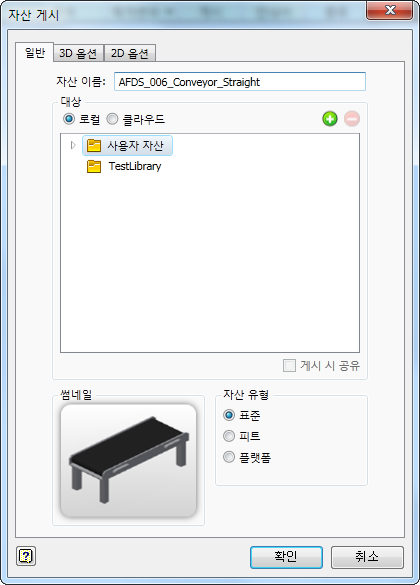
Task: Close the 자산 게시 dialog with X
Action: click(x=390, y=10)
